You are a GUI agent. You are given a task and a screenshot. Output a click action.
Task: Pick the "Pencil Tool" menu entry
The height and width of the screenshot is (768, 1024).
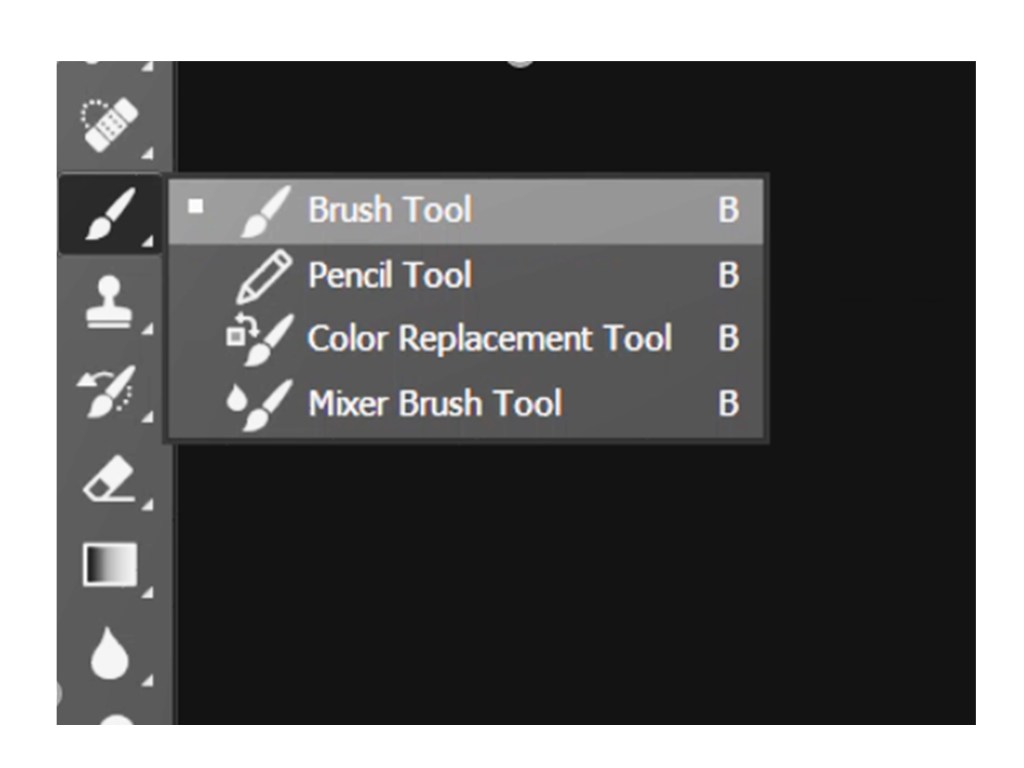pos(390,275)
